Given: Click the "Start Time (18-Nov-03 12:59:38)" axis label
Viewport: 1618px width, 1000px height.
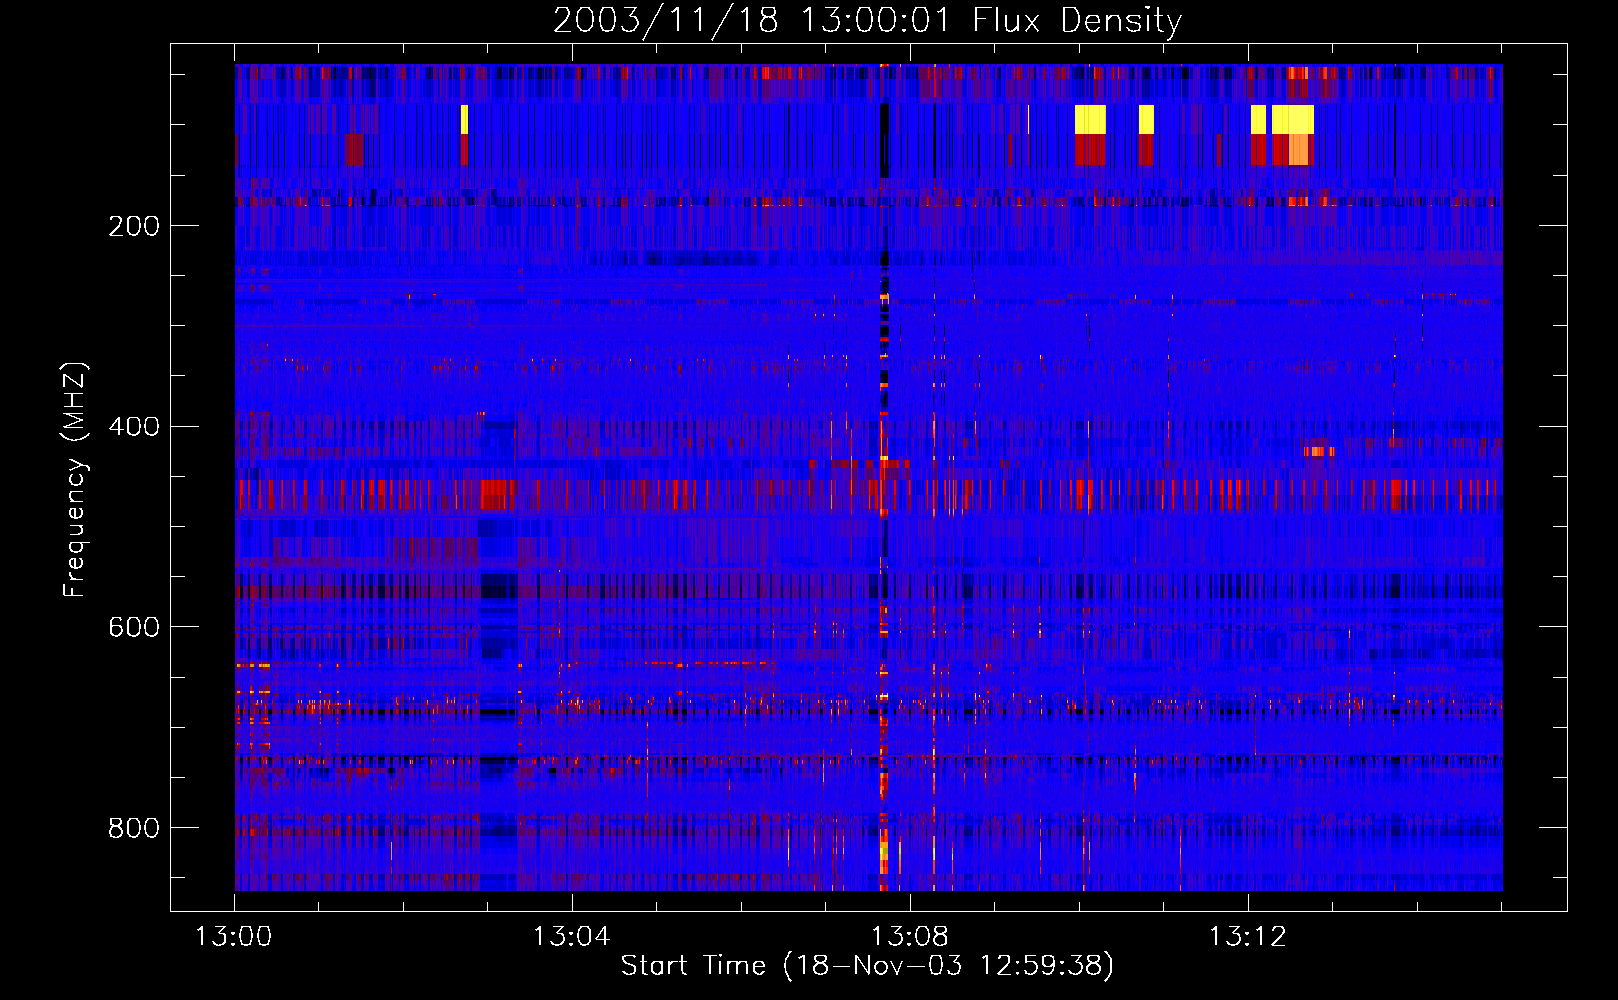Looking at the screenshot, I should point(867,966).
